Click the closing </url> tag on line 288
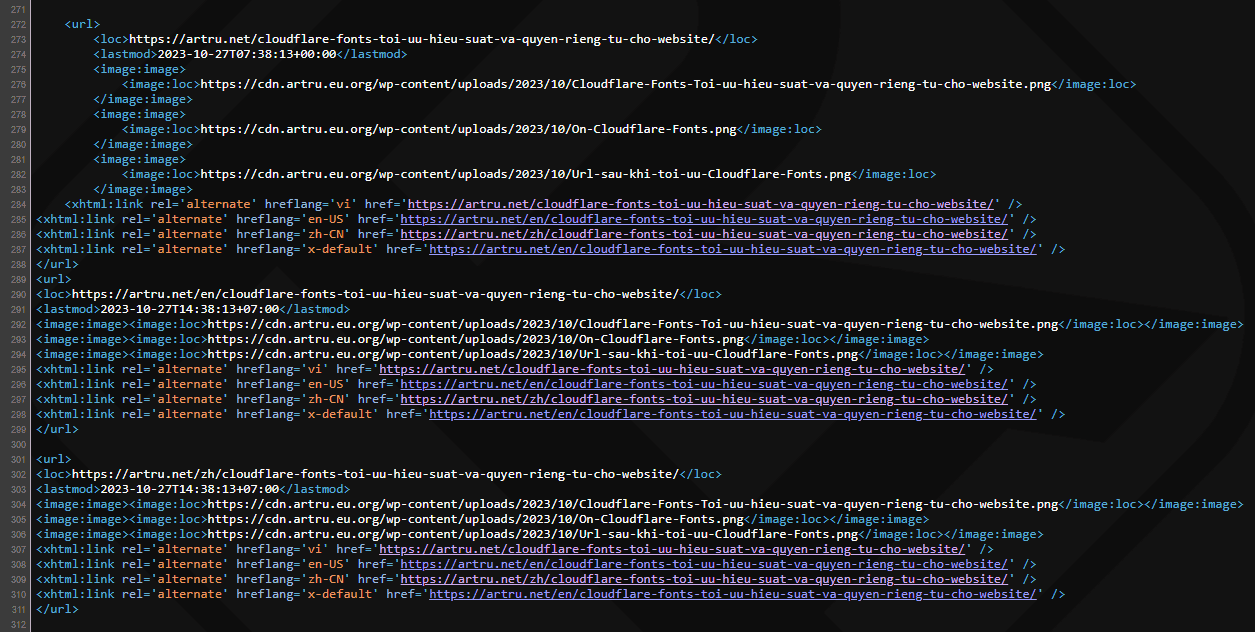Viewport: 1255px width, 632px height. (57, 264)
